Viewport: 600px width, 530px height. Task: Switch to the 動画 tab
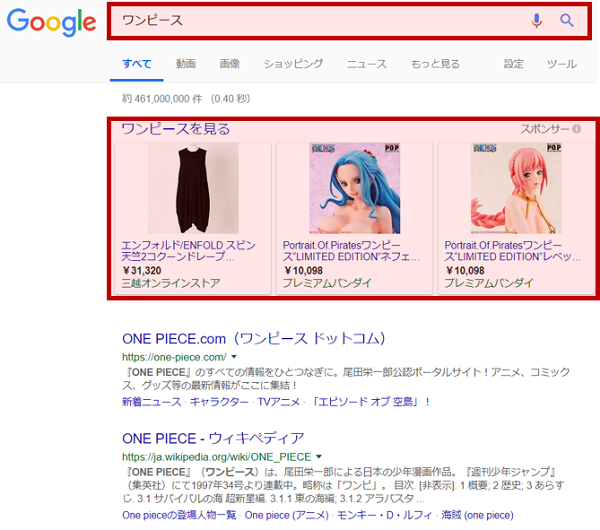(186, 64)
